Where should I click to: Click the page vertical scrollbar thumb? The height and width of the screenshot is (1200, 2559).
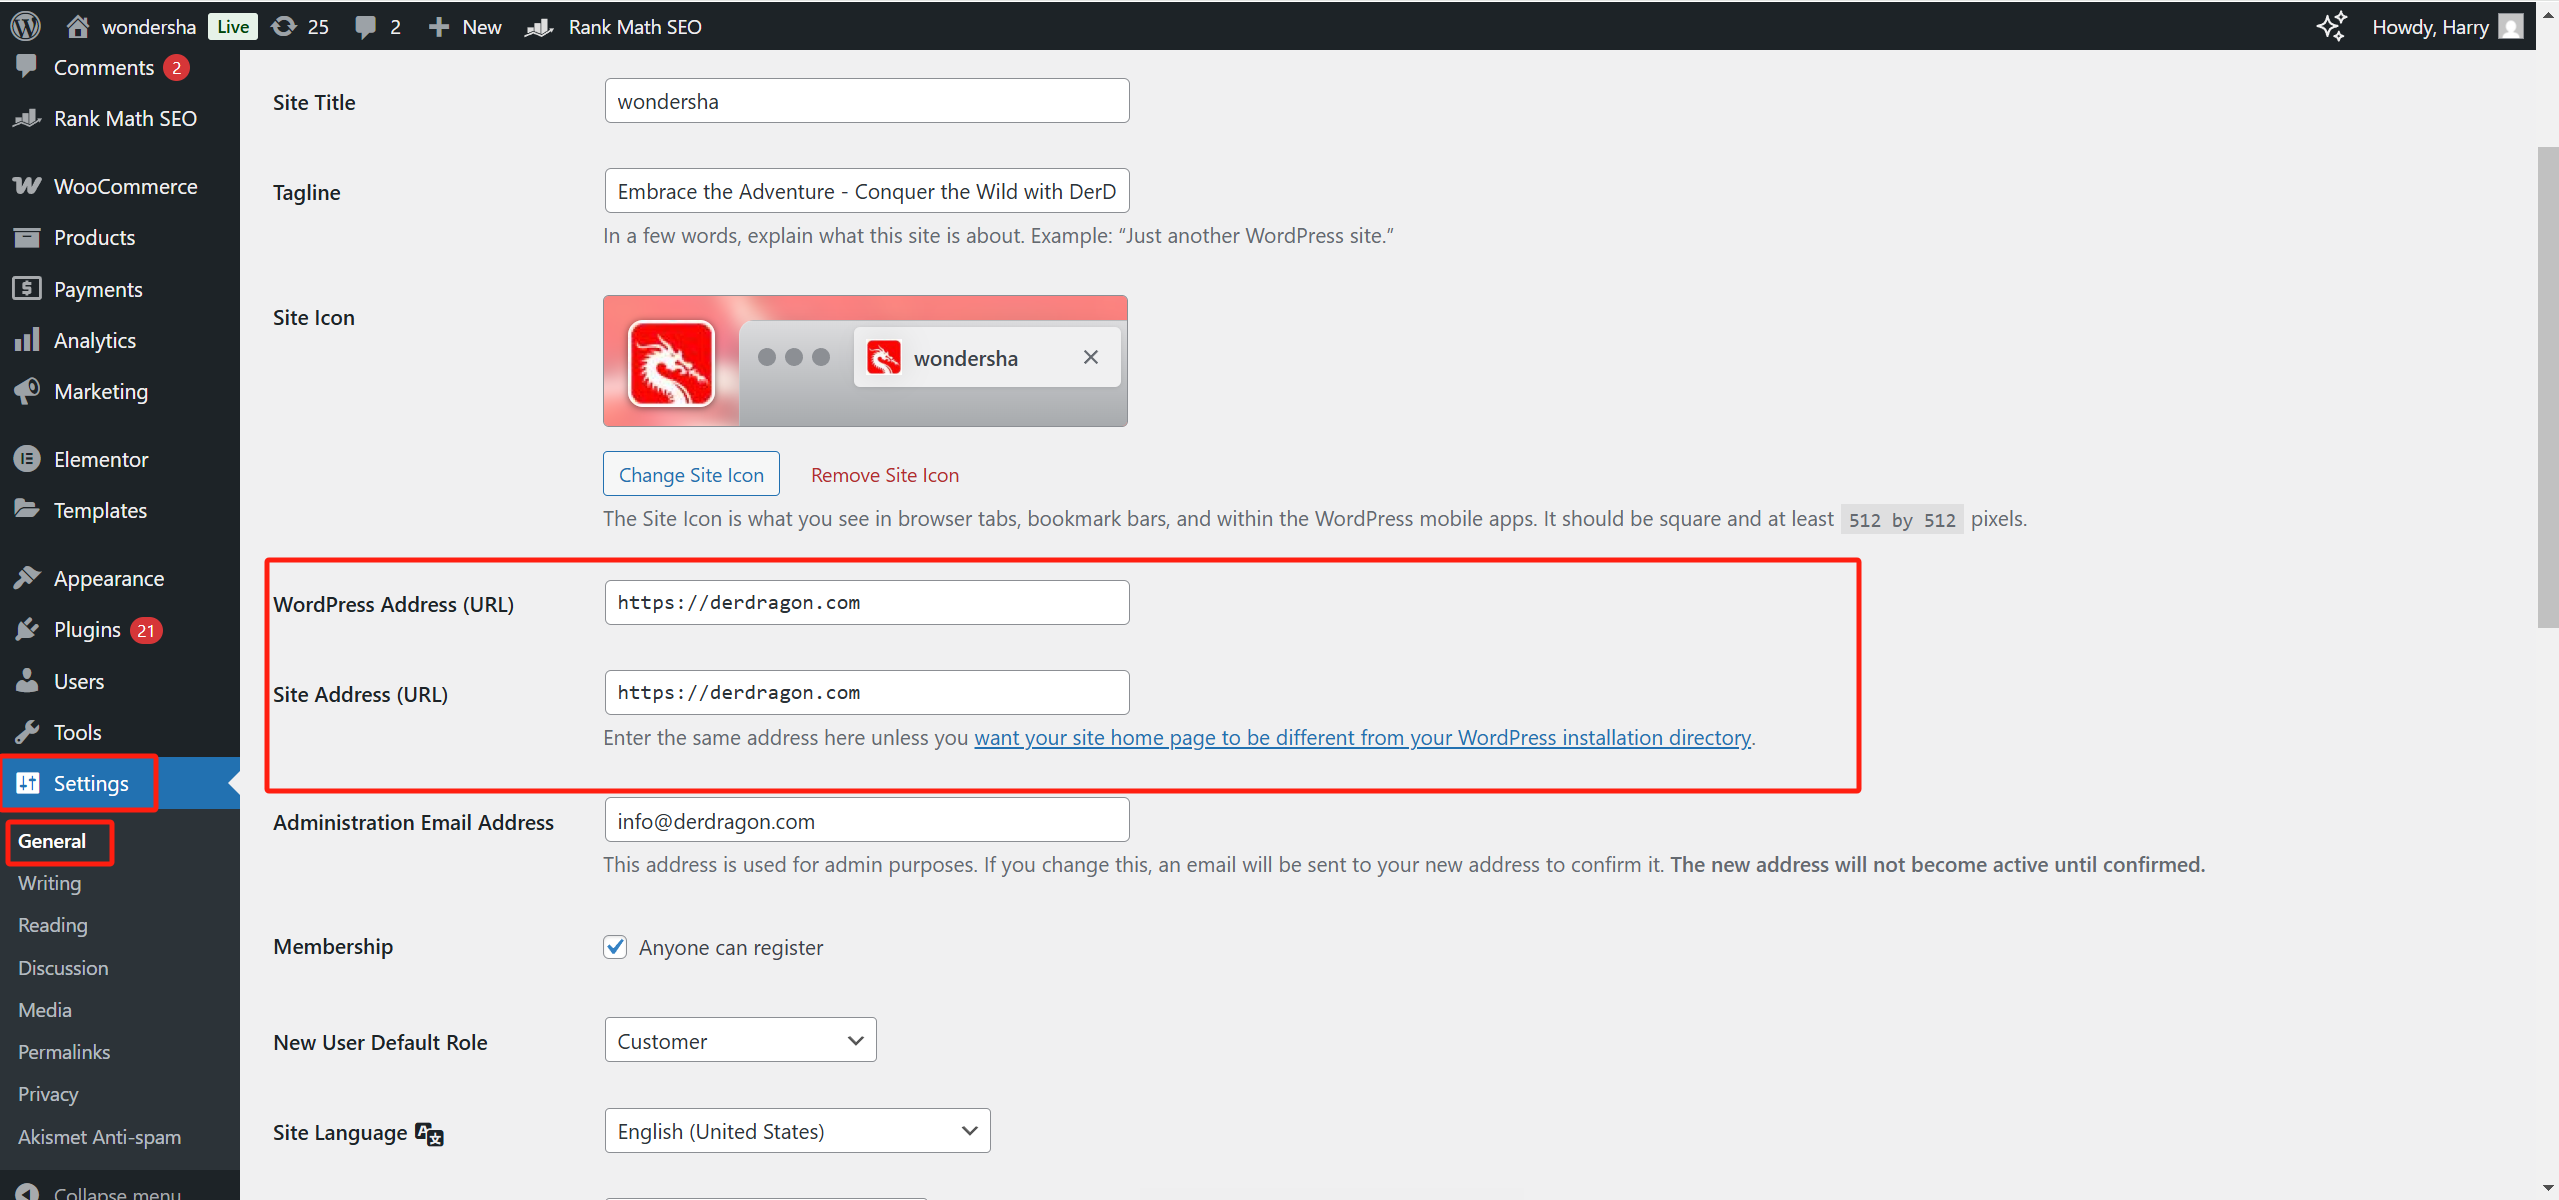click(x=2547, y=387)
